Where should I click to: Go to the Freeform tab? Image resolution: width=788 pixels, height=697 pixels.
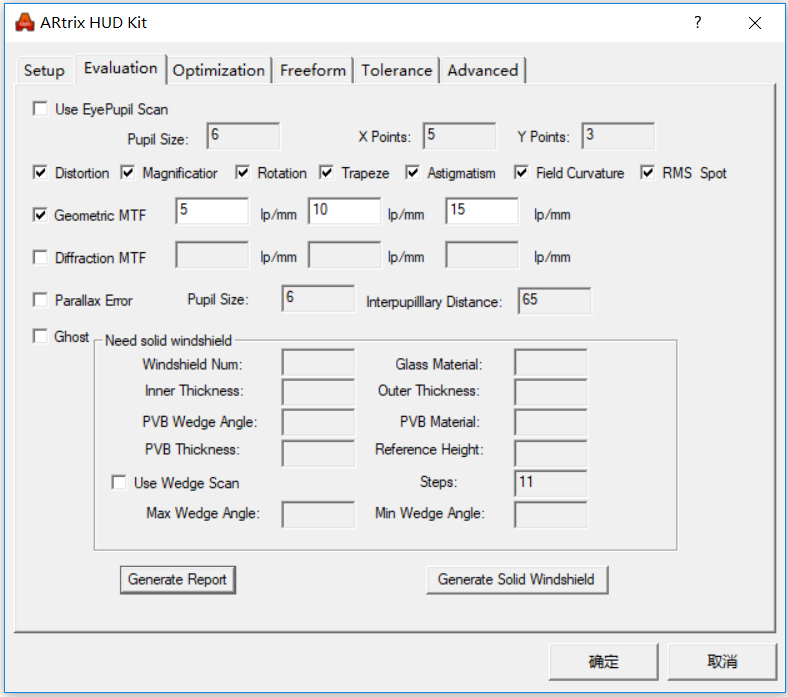(x=313, y=70)
